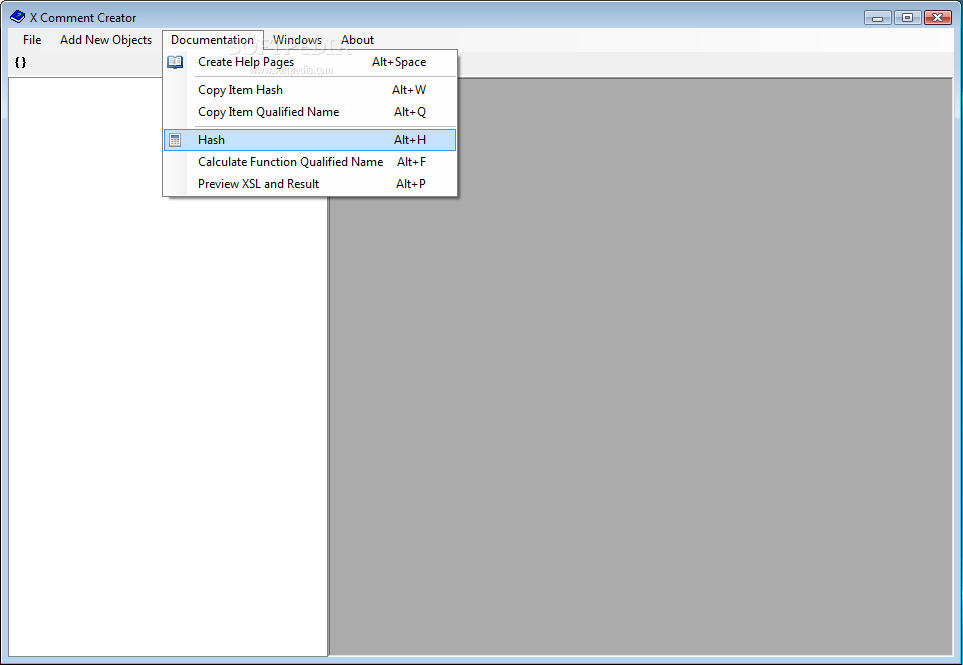Click the calculator icon beside Hash
Viewport: 963px width, 665px height.
(x=175, y=140)
